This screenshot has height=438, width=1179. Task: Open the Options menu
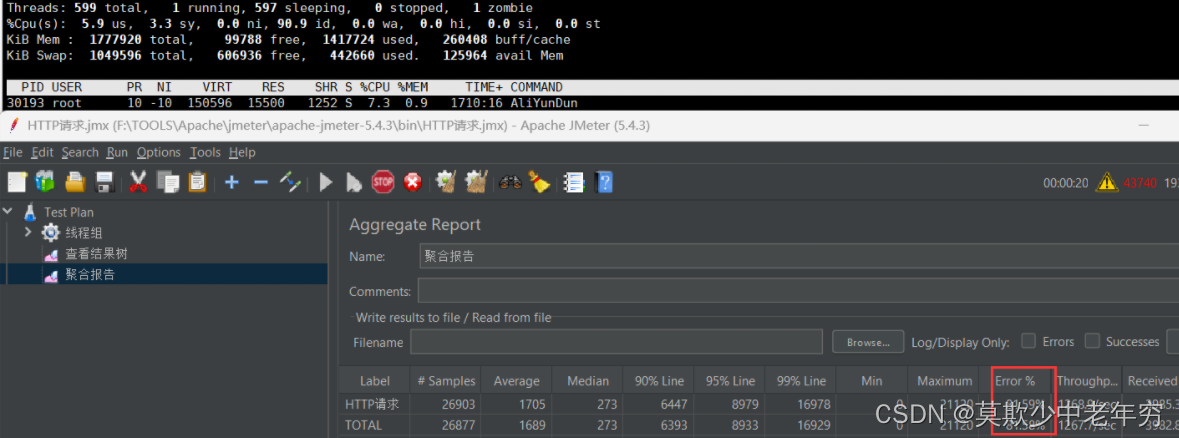tap(159, 153)
